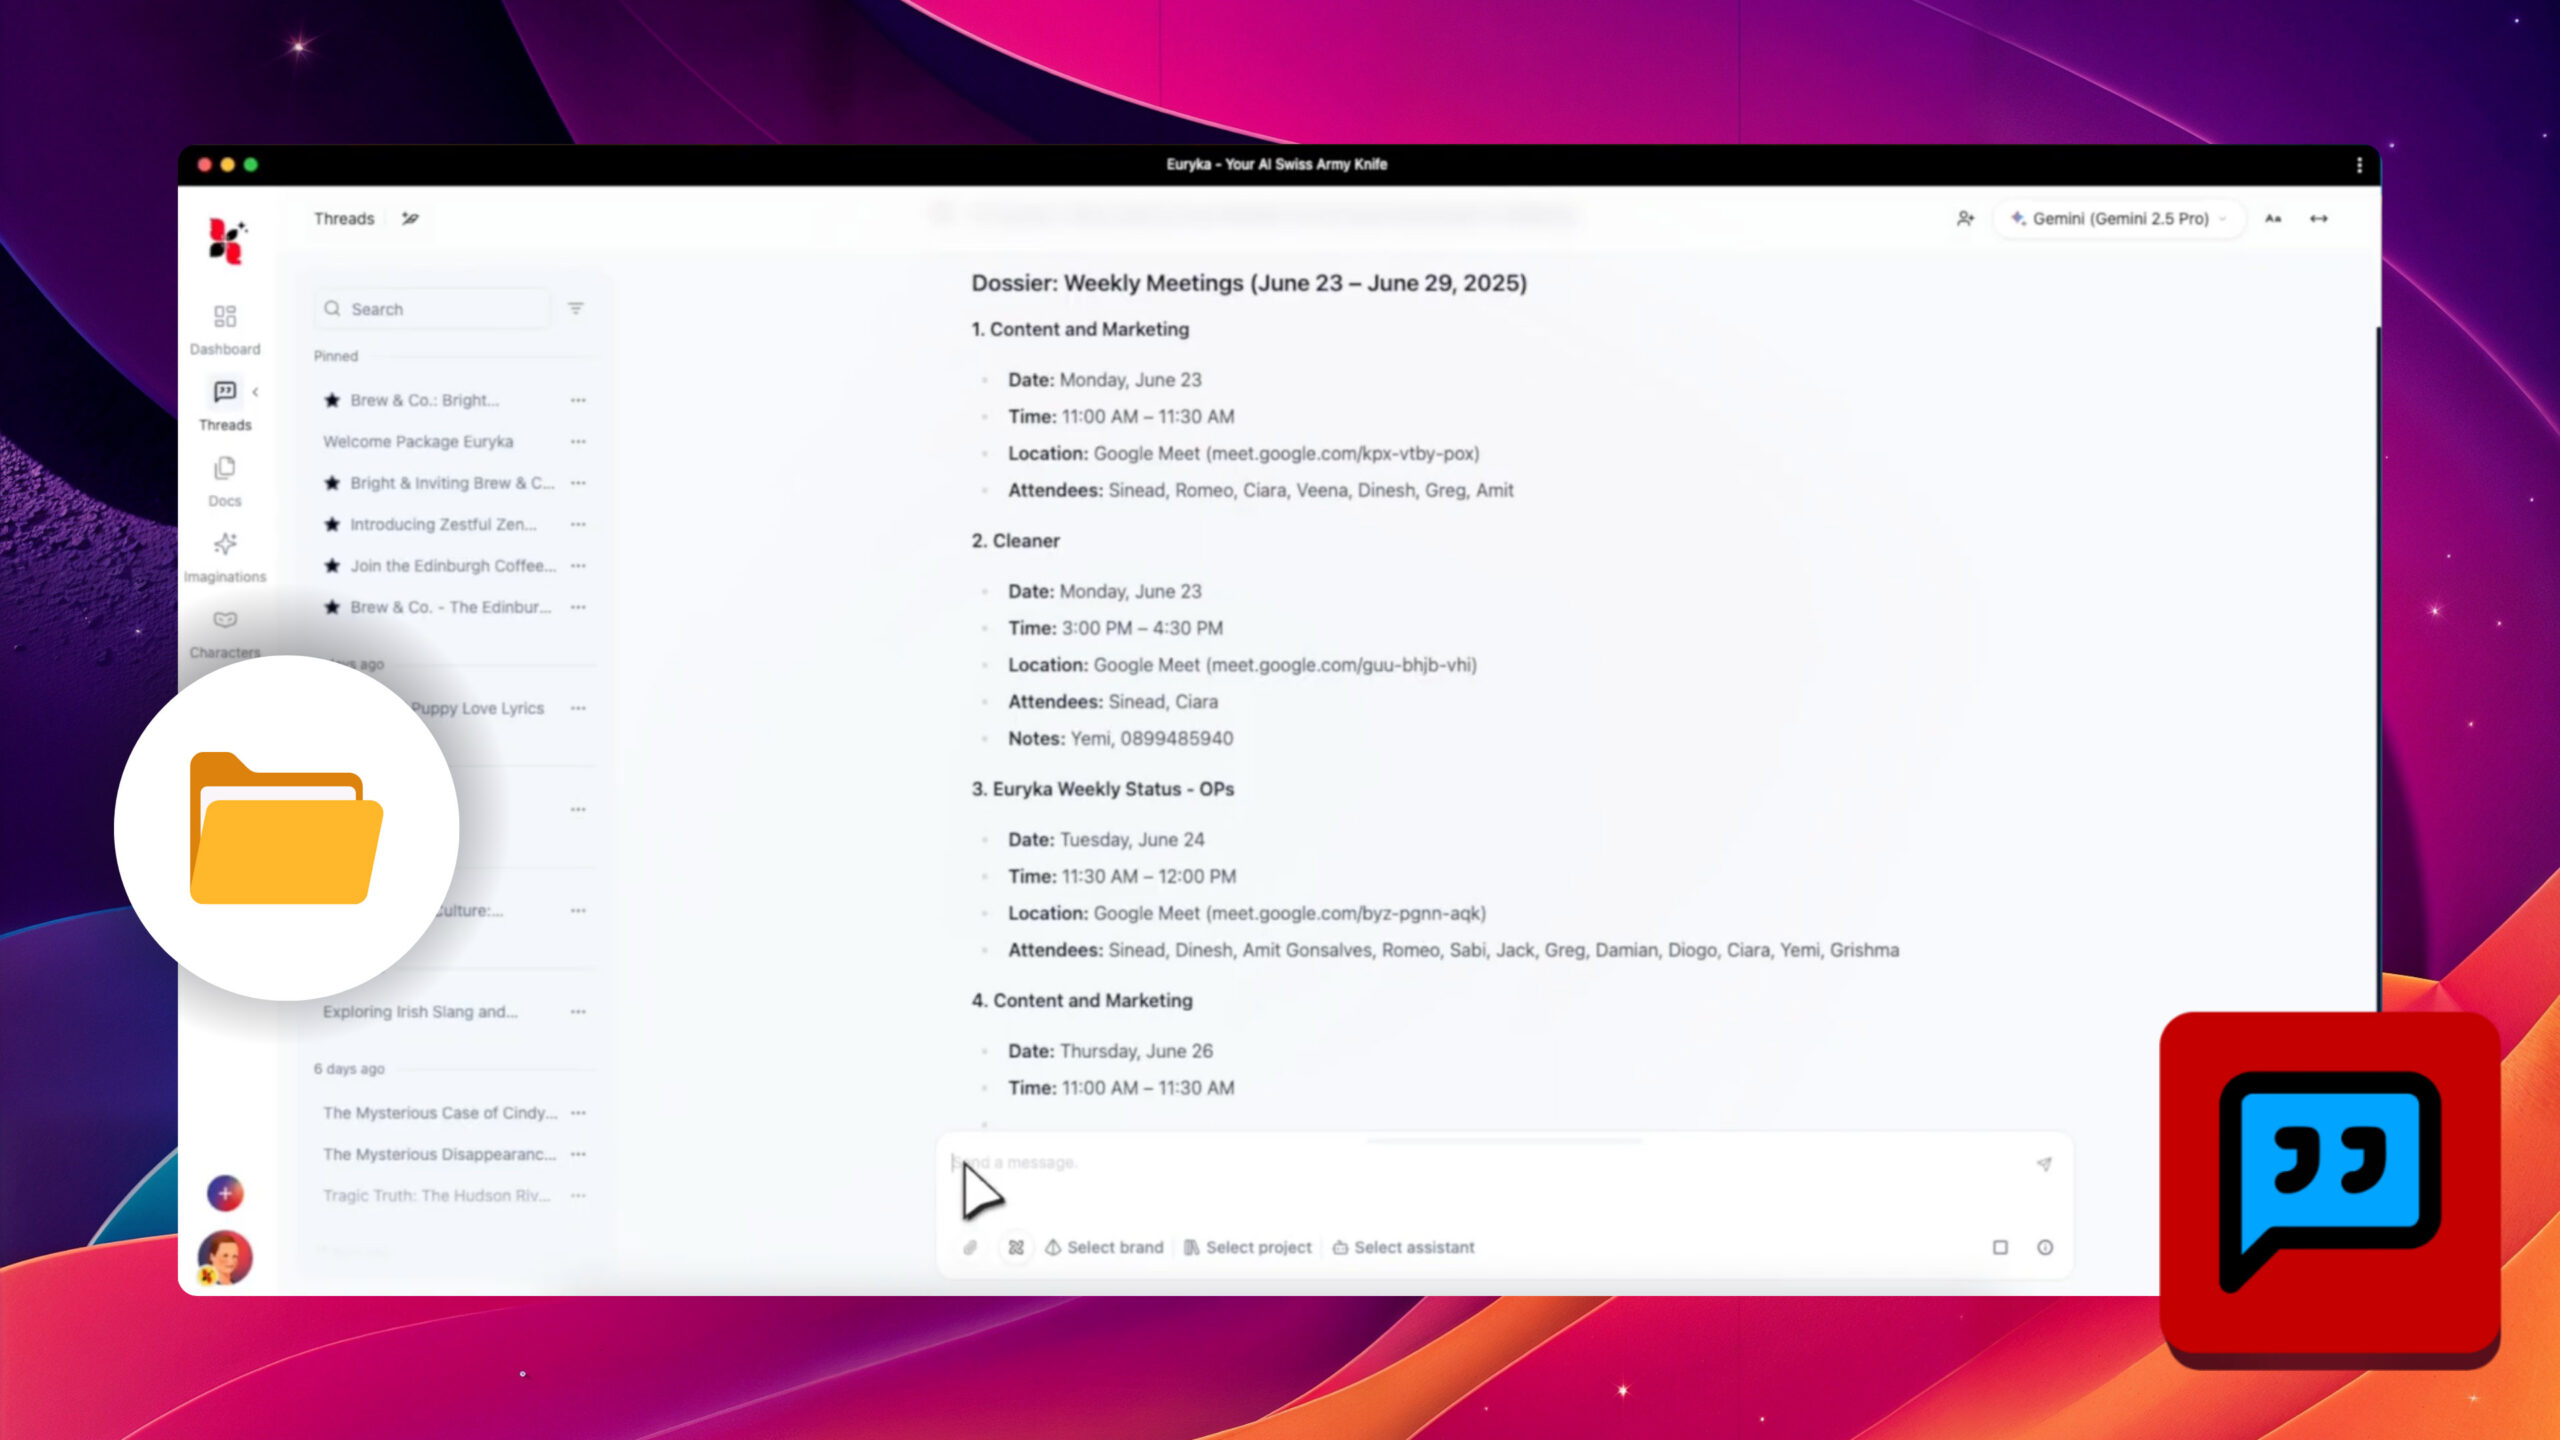
Task: Click the Select assistant button
Action: 1404,1247
